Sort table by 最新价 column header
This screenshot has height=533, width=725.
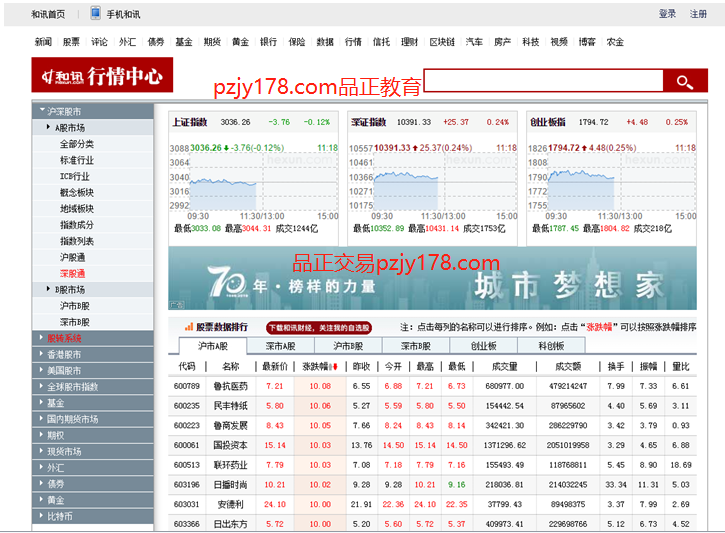tap(275, 367)
